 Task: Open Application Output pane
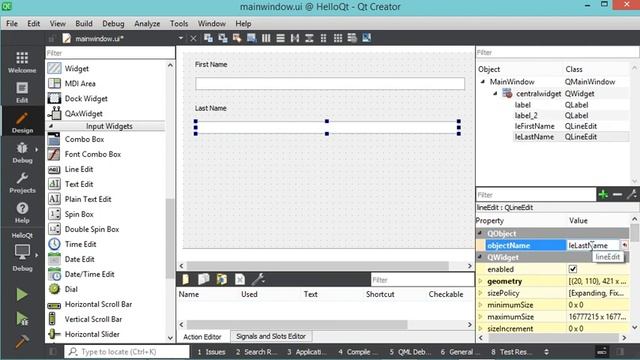pos(307,352)
